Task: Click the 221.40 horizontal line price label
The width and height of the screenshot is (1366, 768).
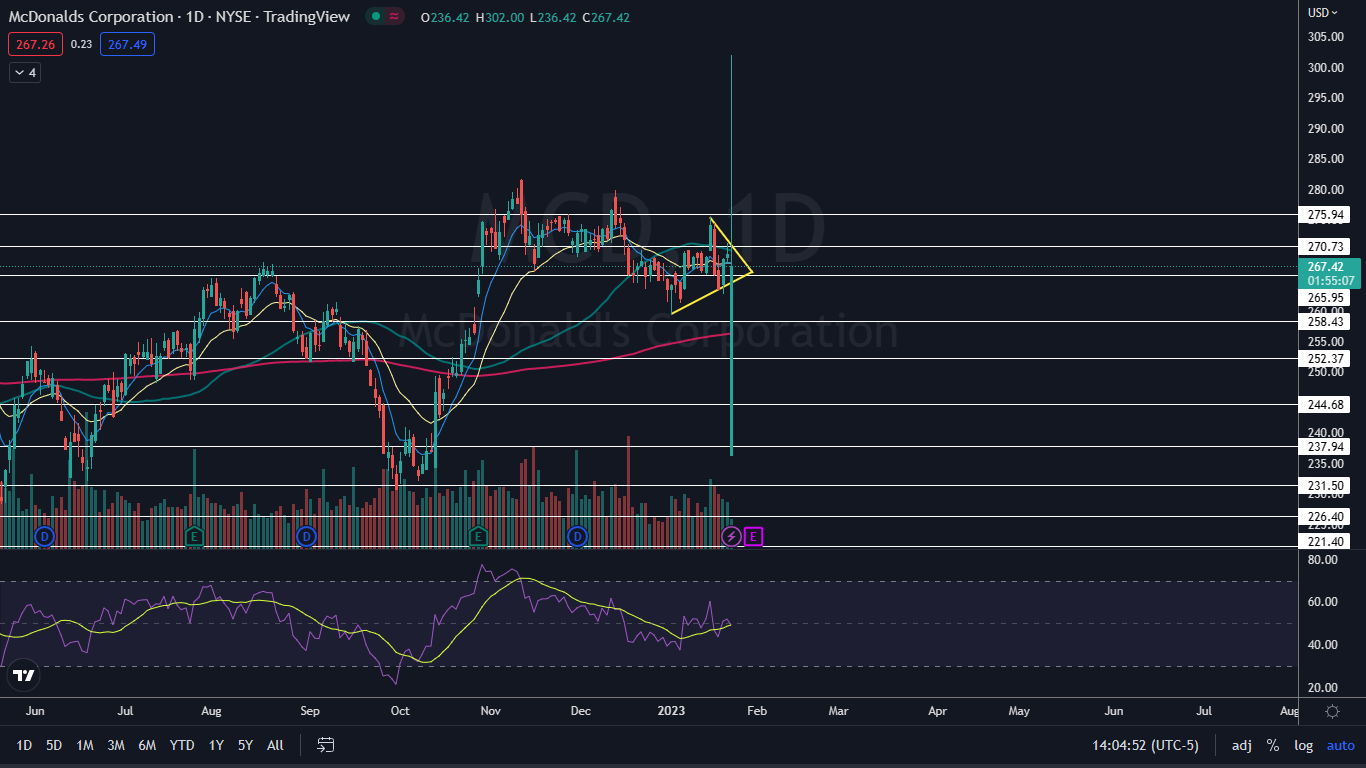Action: tap(1324, 541)
